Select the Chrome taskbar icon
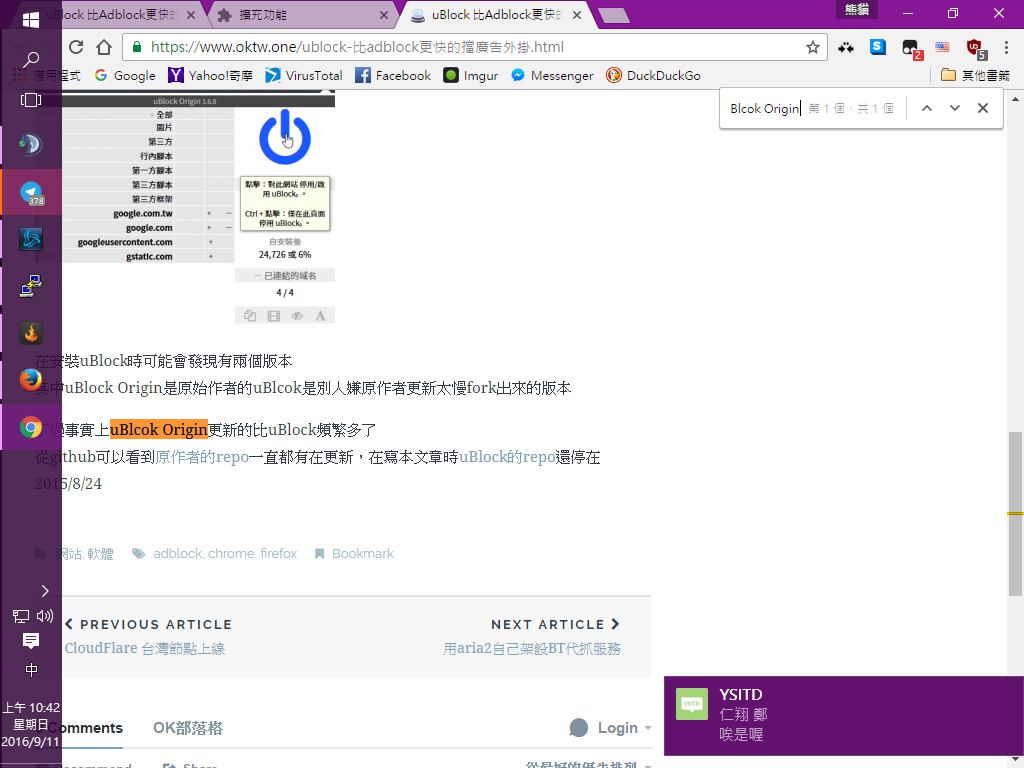 tap(31, 427)
